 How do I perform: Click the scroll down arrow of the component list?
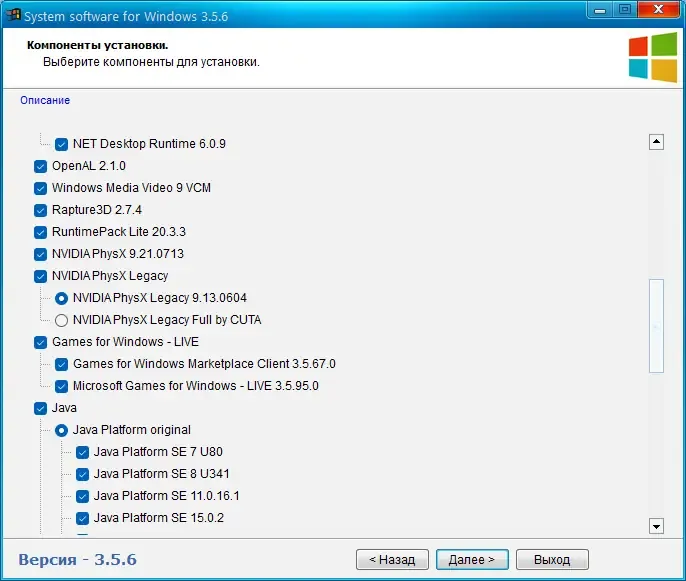point(656,526)
